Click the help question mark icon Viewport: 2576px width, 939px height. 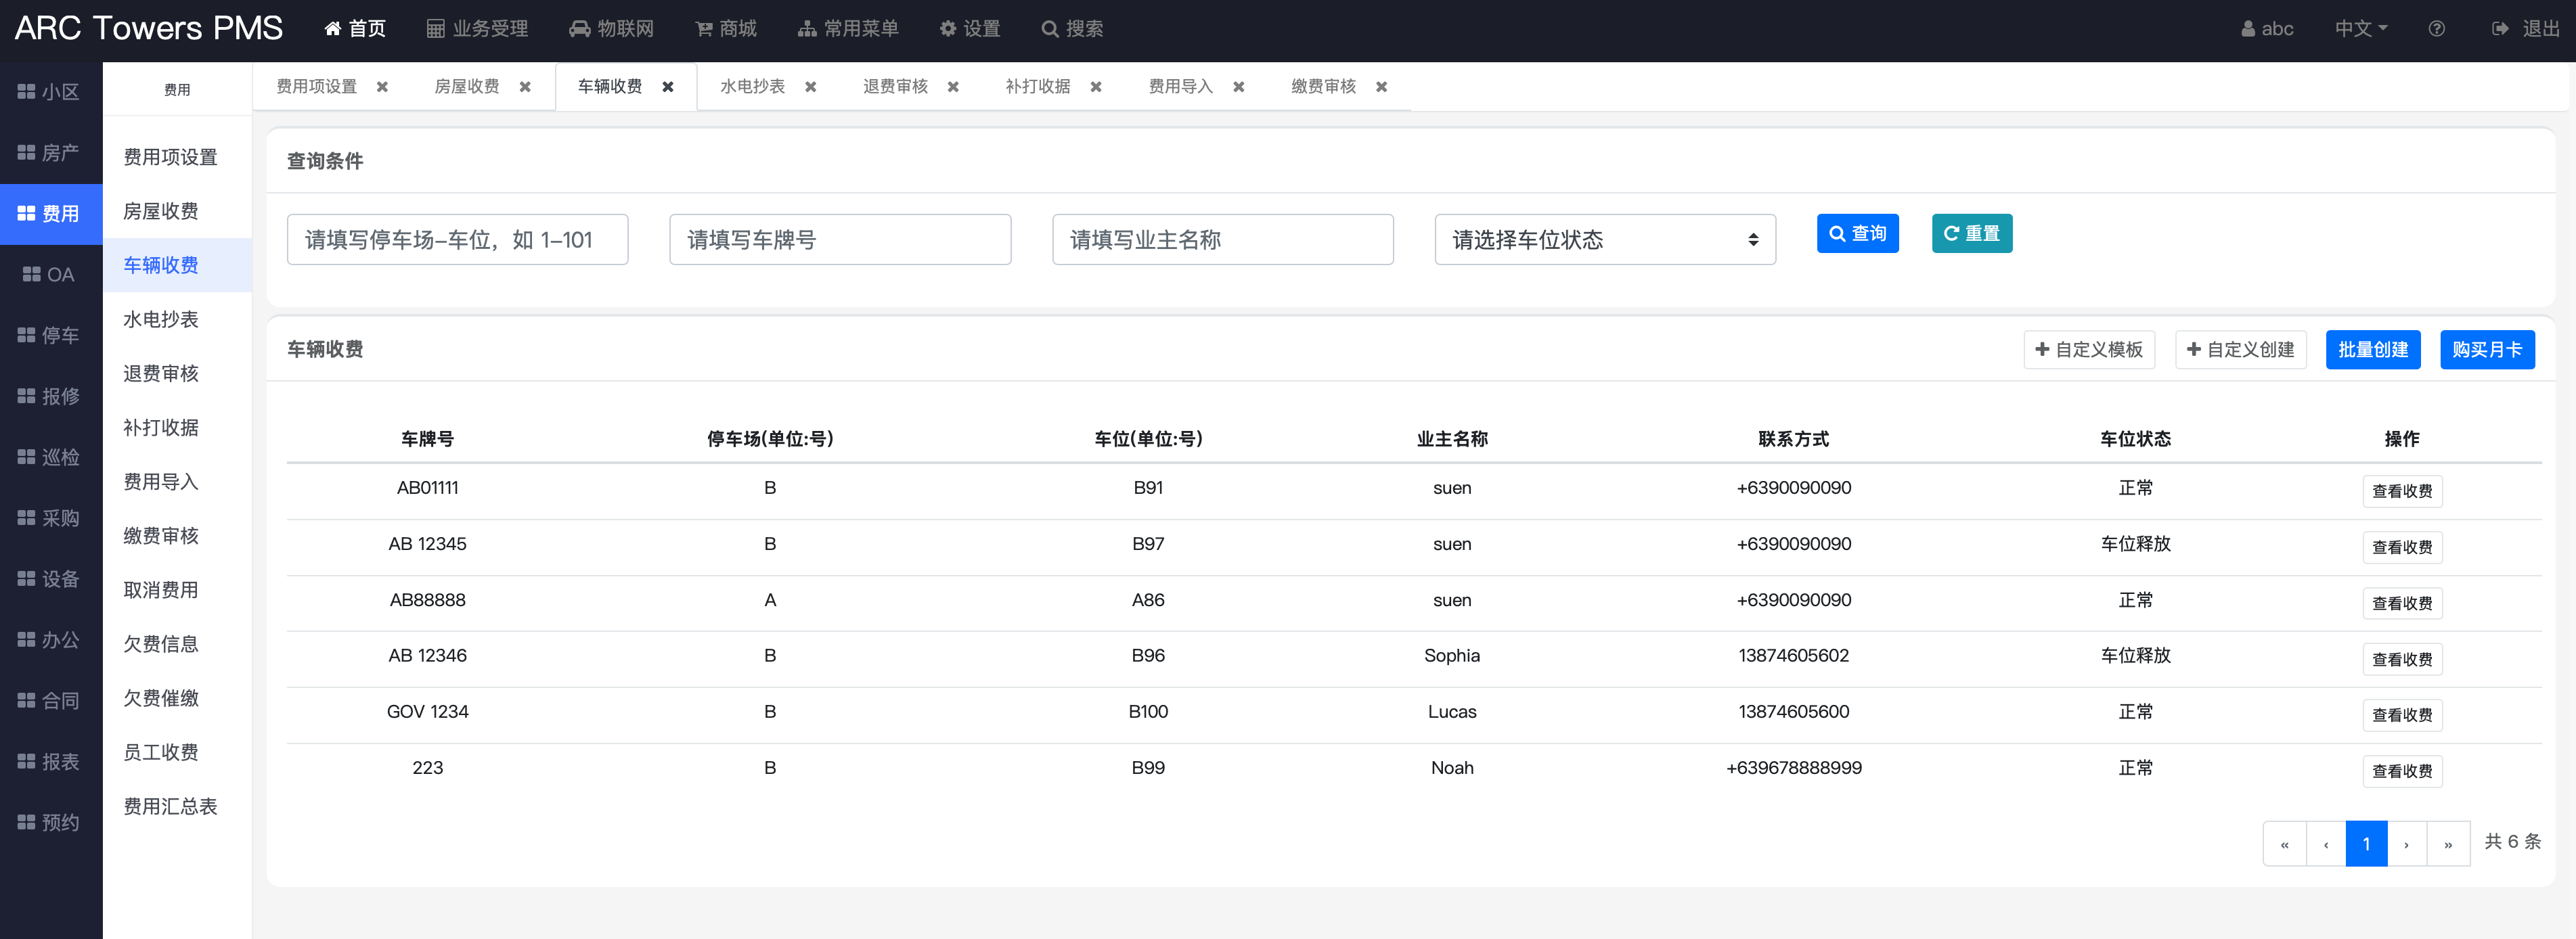(2436, 29)
